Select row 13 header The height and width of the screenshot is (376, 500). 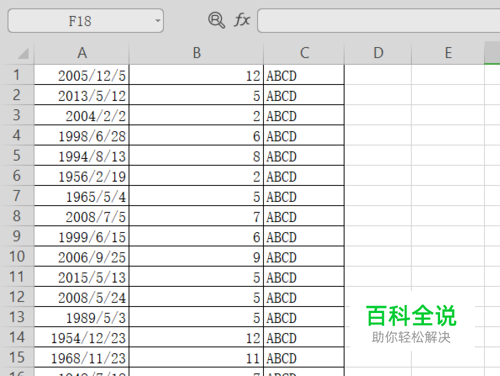(17, 317)
